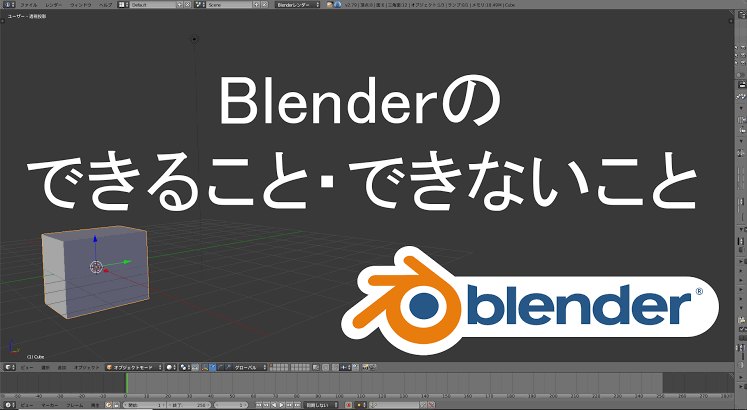Toggle lock camera and layers to scene
This screenshot has width=747, height=410.
[x=315, y=368]
